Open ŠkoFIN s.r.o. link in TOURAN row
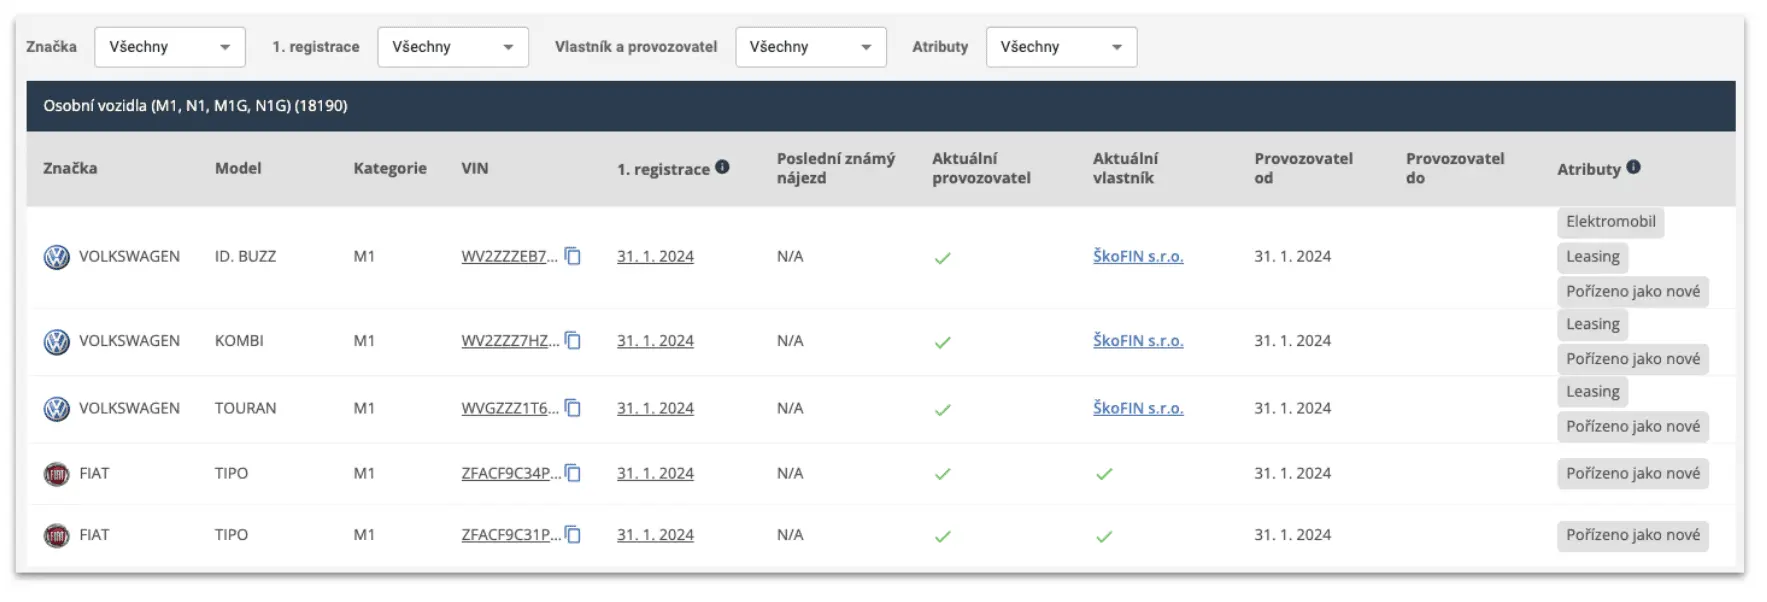This screenshot has width=1767, height=602. 1138,408
